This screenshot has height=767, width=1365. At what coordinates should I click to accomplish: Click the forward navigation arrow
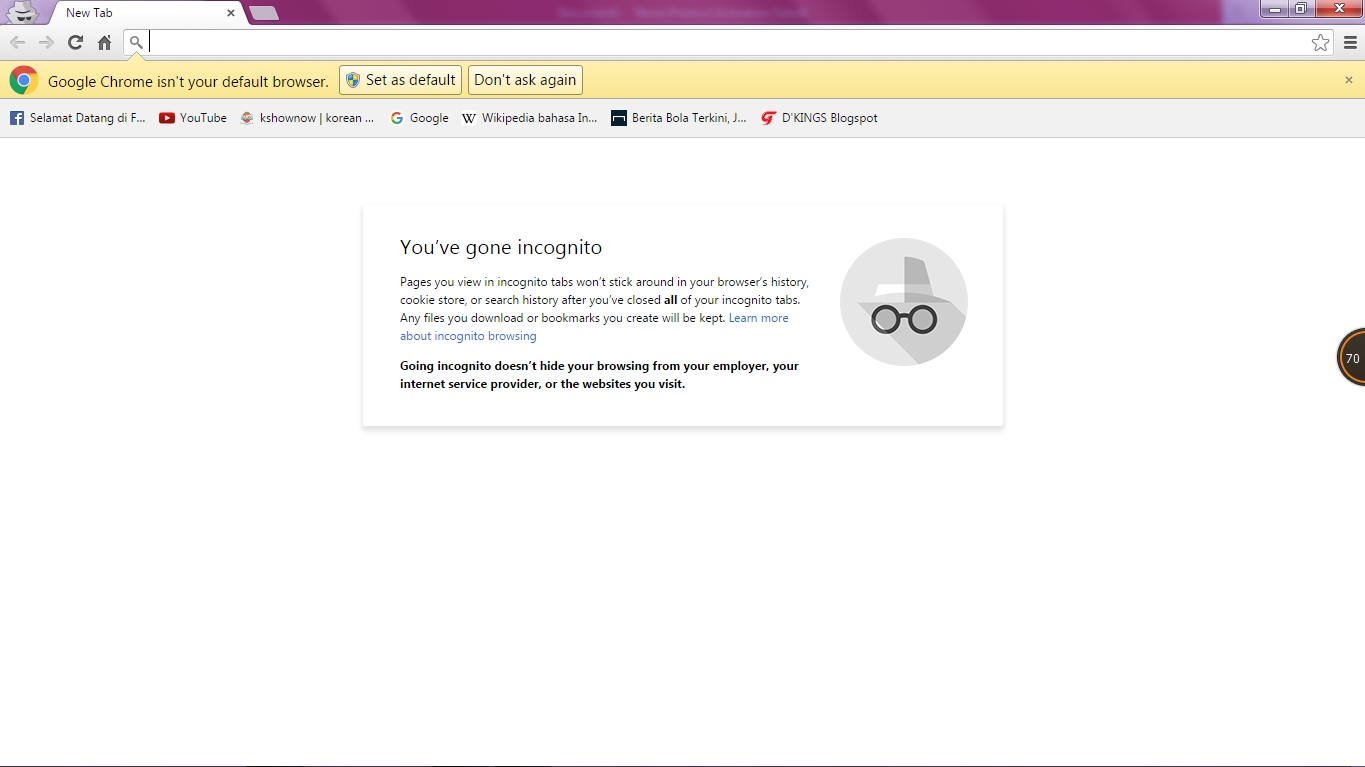coord(46,42)
